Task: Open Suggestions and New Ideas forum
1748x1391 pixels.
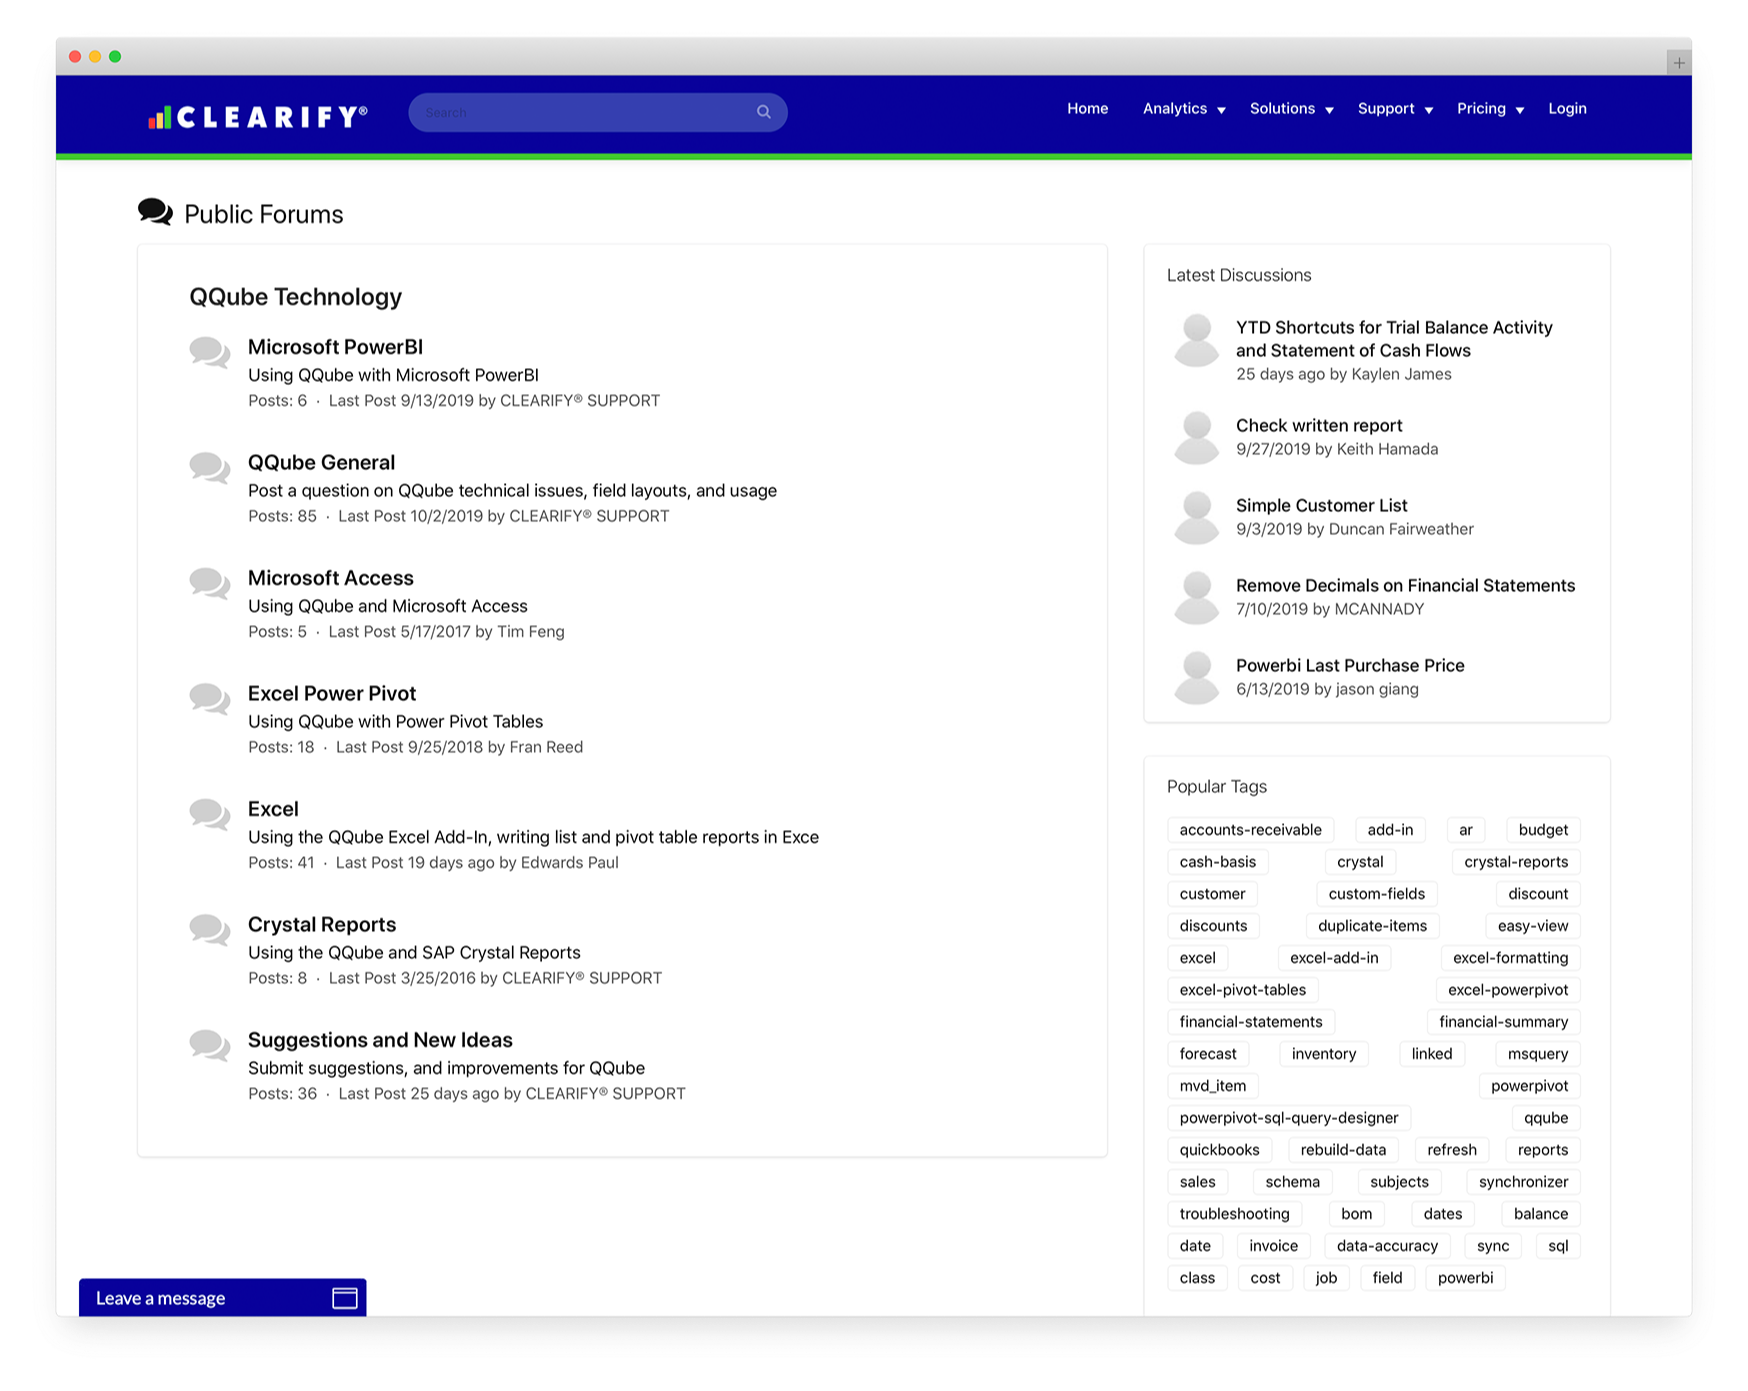Action: (380, 1040)
